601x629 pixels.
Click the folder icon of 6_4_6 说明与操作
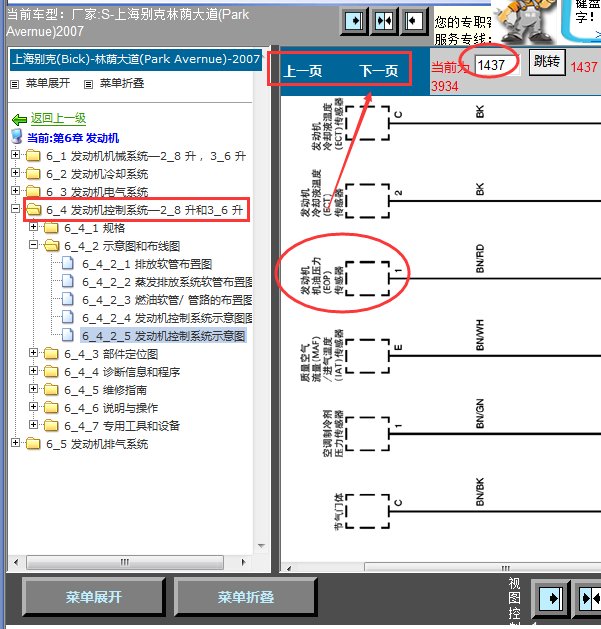[x=51, y=407]
